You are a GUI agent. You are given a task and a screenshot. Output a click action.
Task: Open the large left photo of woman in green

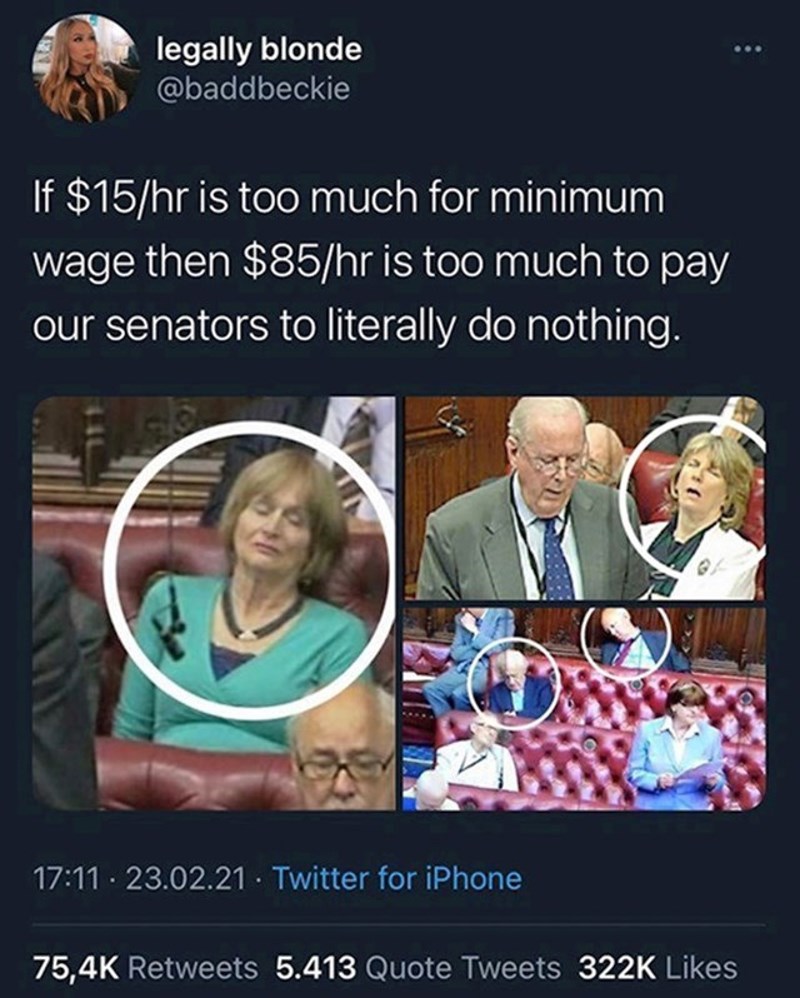point(214,603)
